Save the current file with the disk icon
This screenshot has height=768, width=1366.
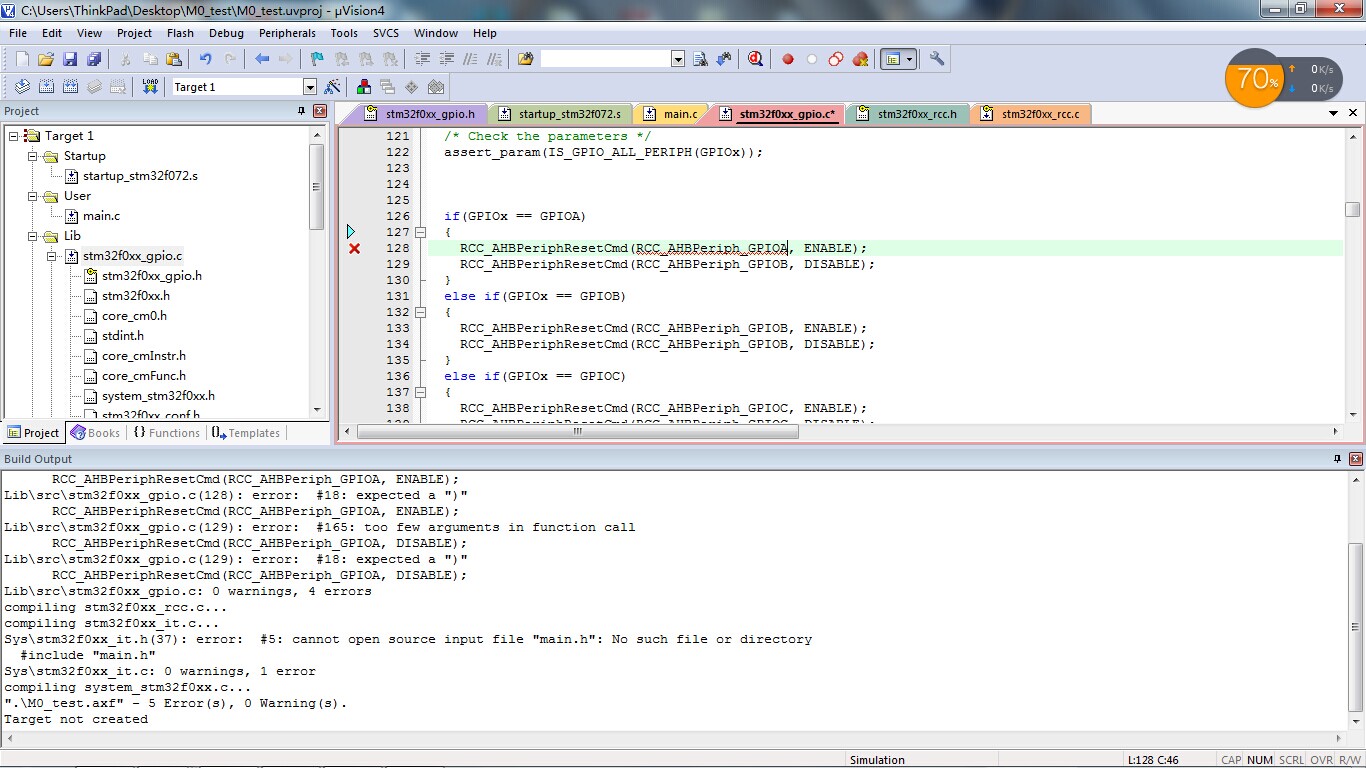tap(70, 59)
